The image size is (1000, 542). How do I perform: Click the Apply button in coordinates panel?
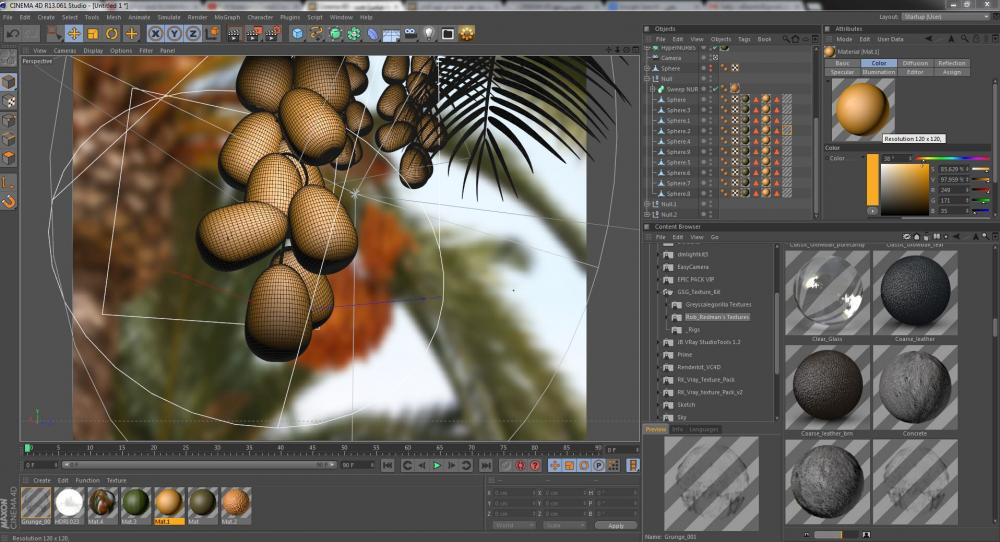(x=615, y=525)
